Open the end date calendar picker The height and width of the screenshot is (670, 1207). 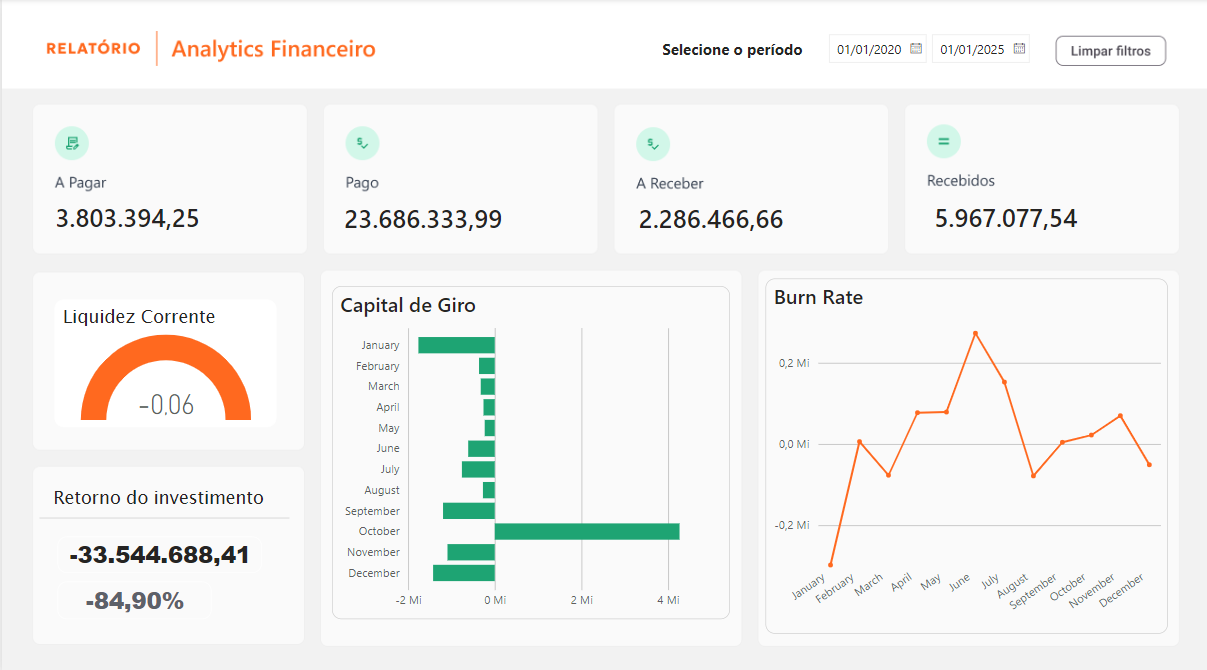coord(1019,48)
